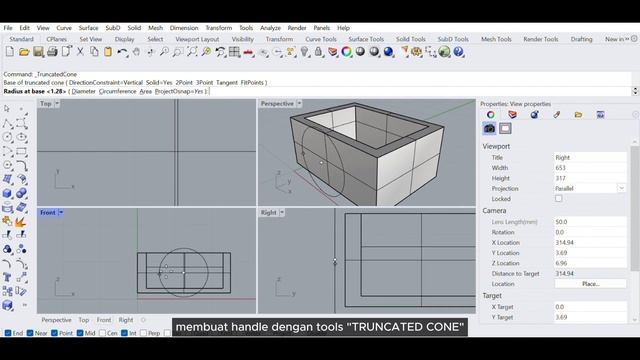Toggle the Mid osnap checkbox

click(x=80, y=333)
